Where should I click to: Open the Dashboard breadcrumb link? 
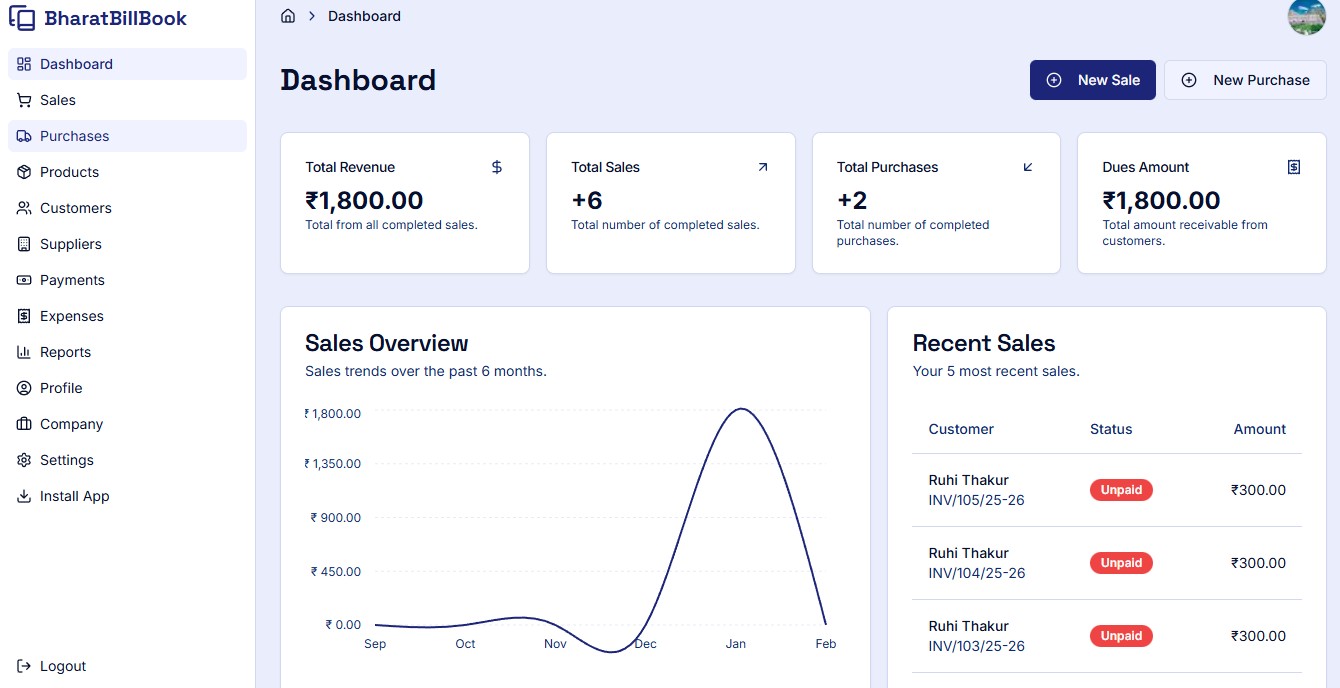click(364, 16)
